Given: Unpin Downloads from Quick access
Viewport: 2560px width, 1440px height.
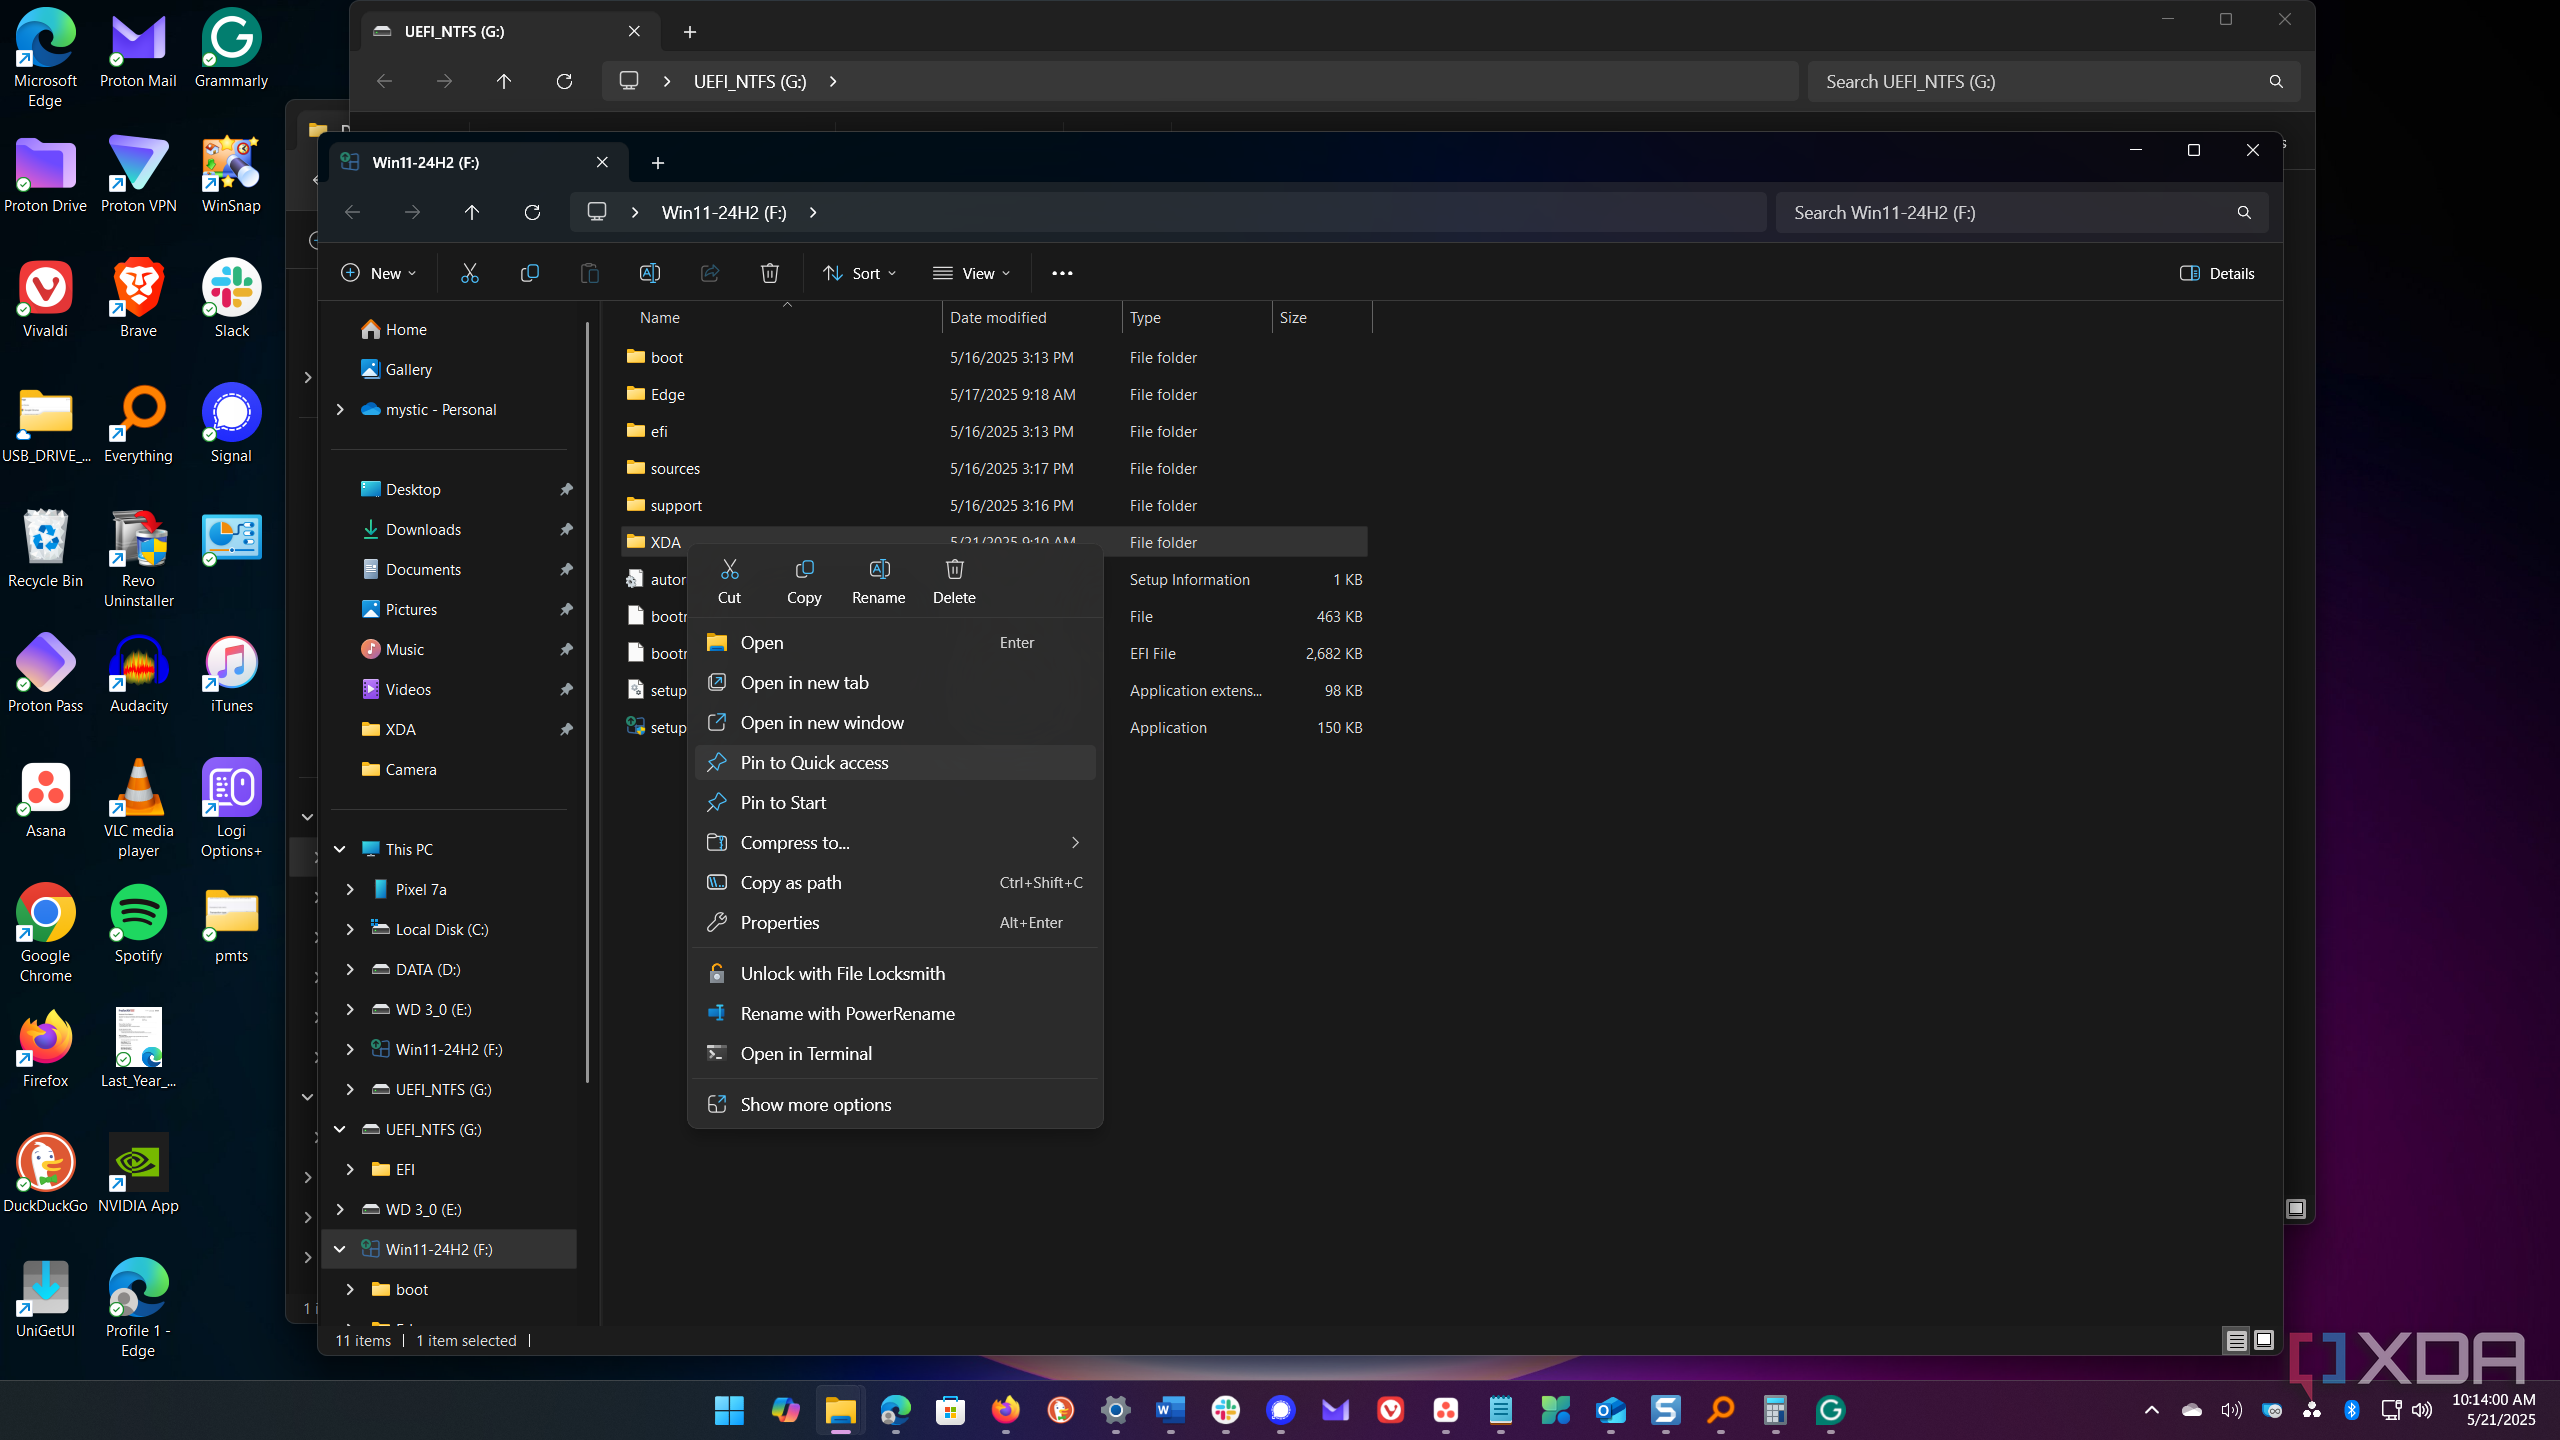Looking at the screenshot, I should 566,529.
